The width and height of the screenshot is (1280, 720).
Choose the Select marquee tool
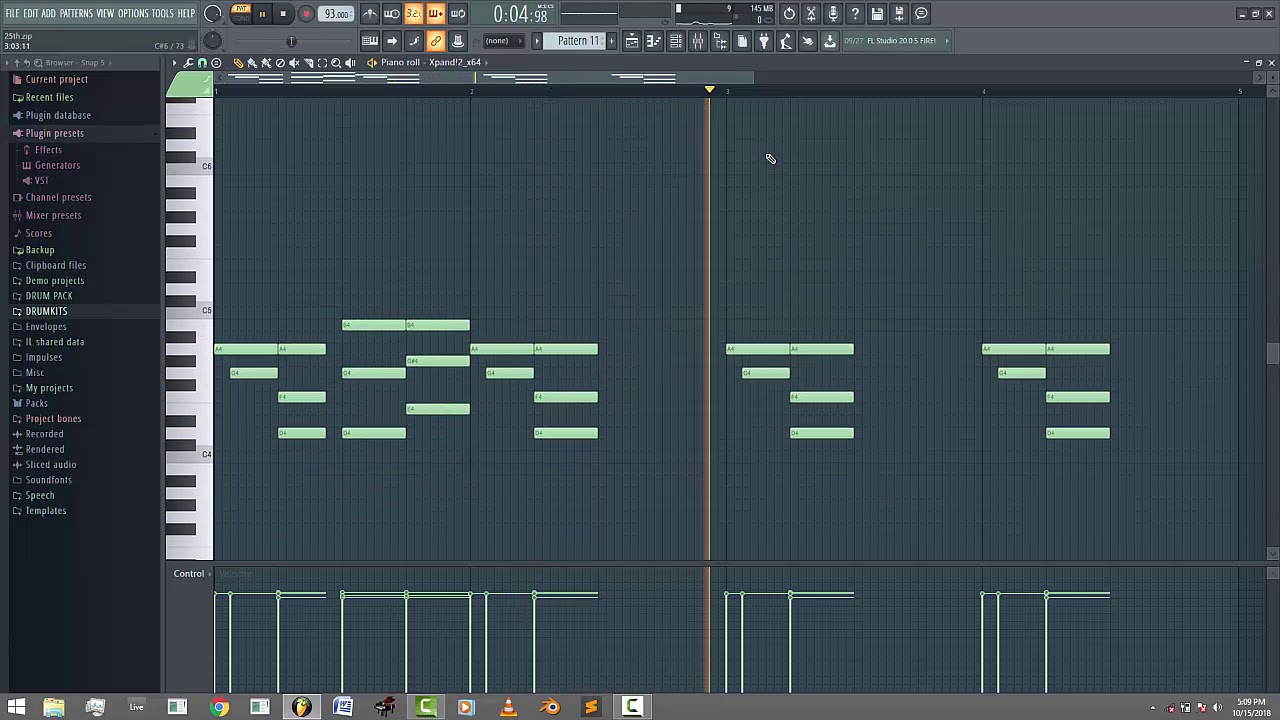tap(322, 62)
